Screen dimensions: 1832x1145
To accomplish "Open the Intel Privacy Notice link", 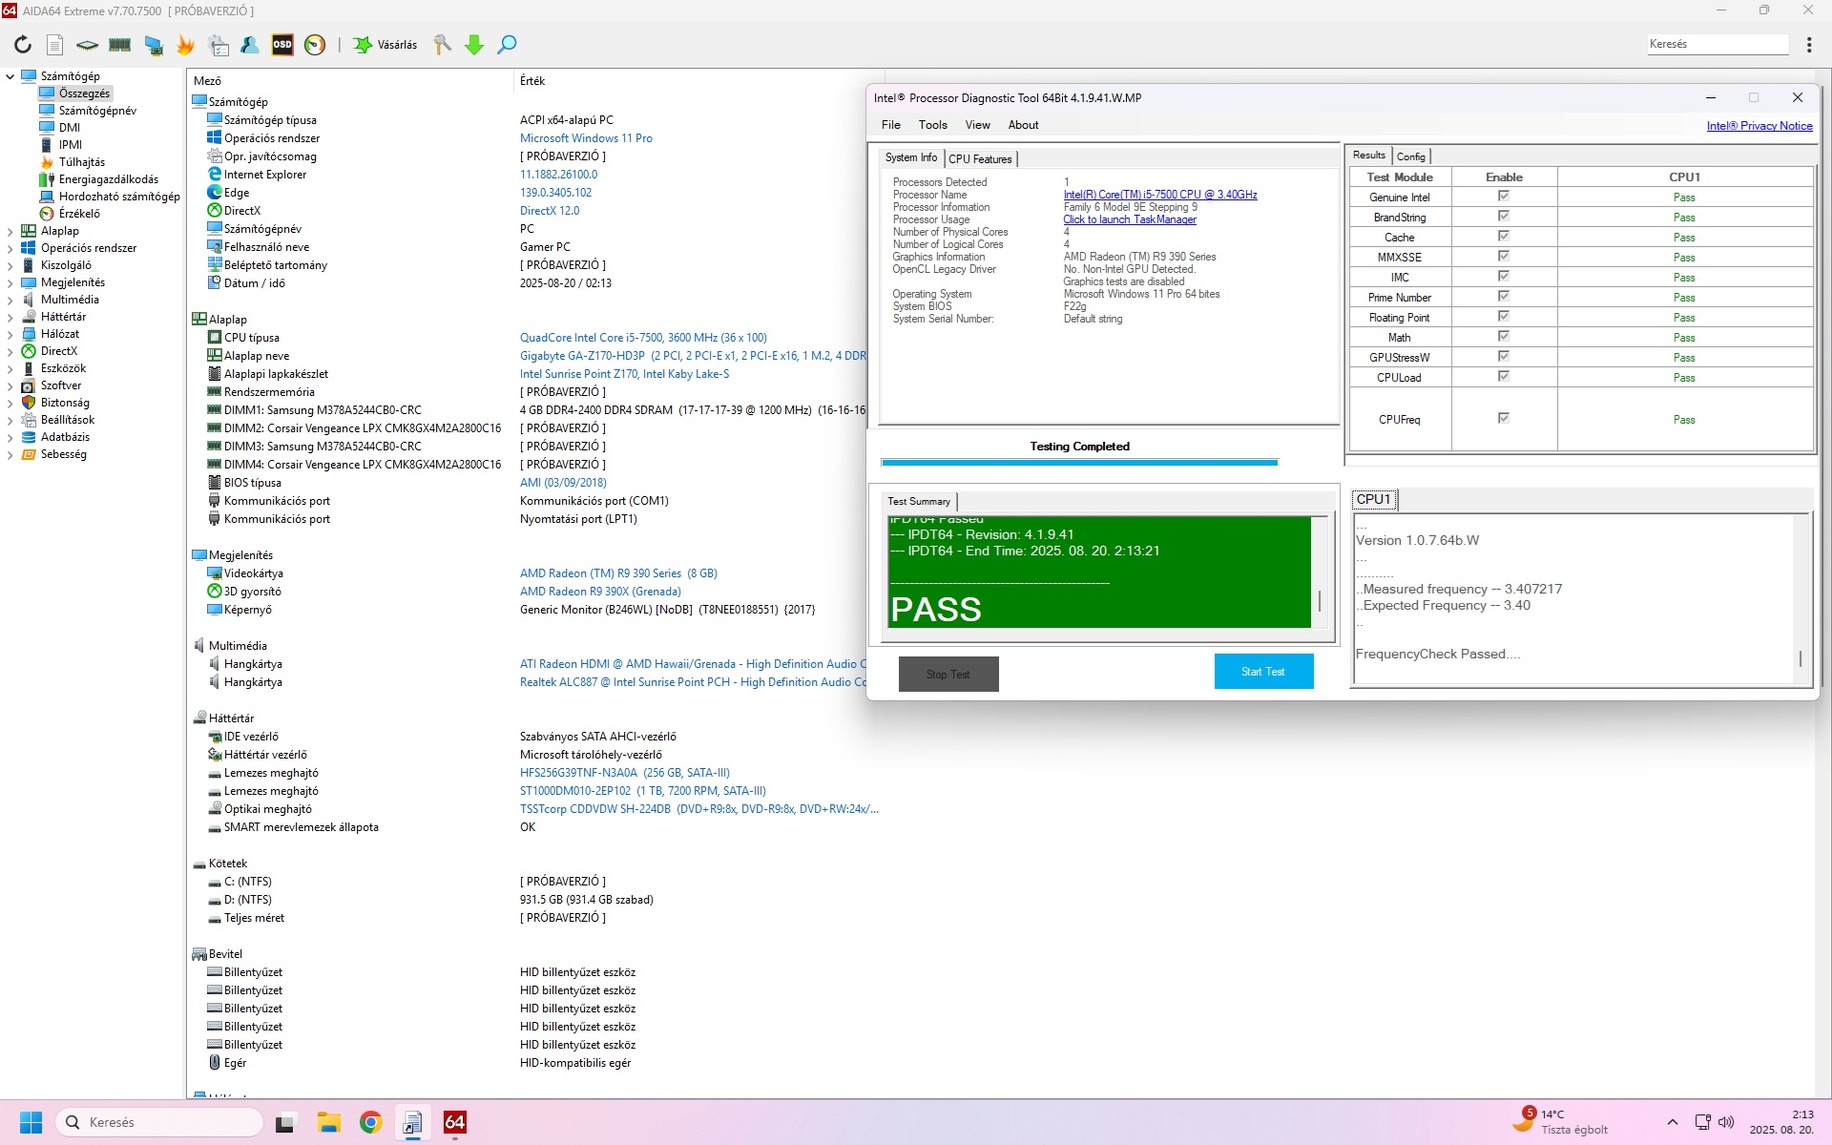I will (1759, 126).
